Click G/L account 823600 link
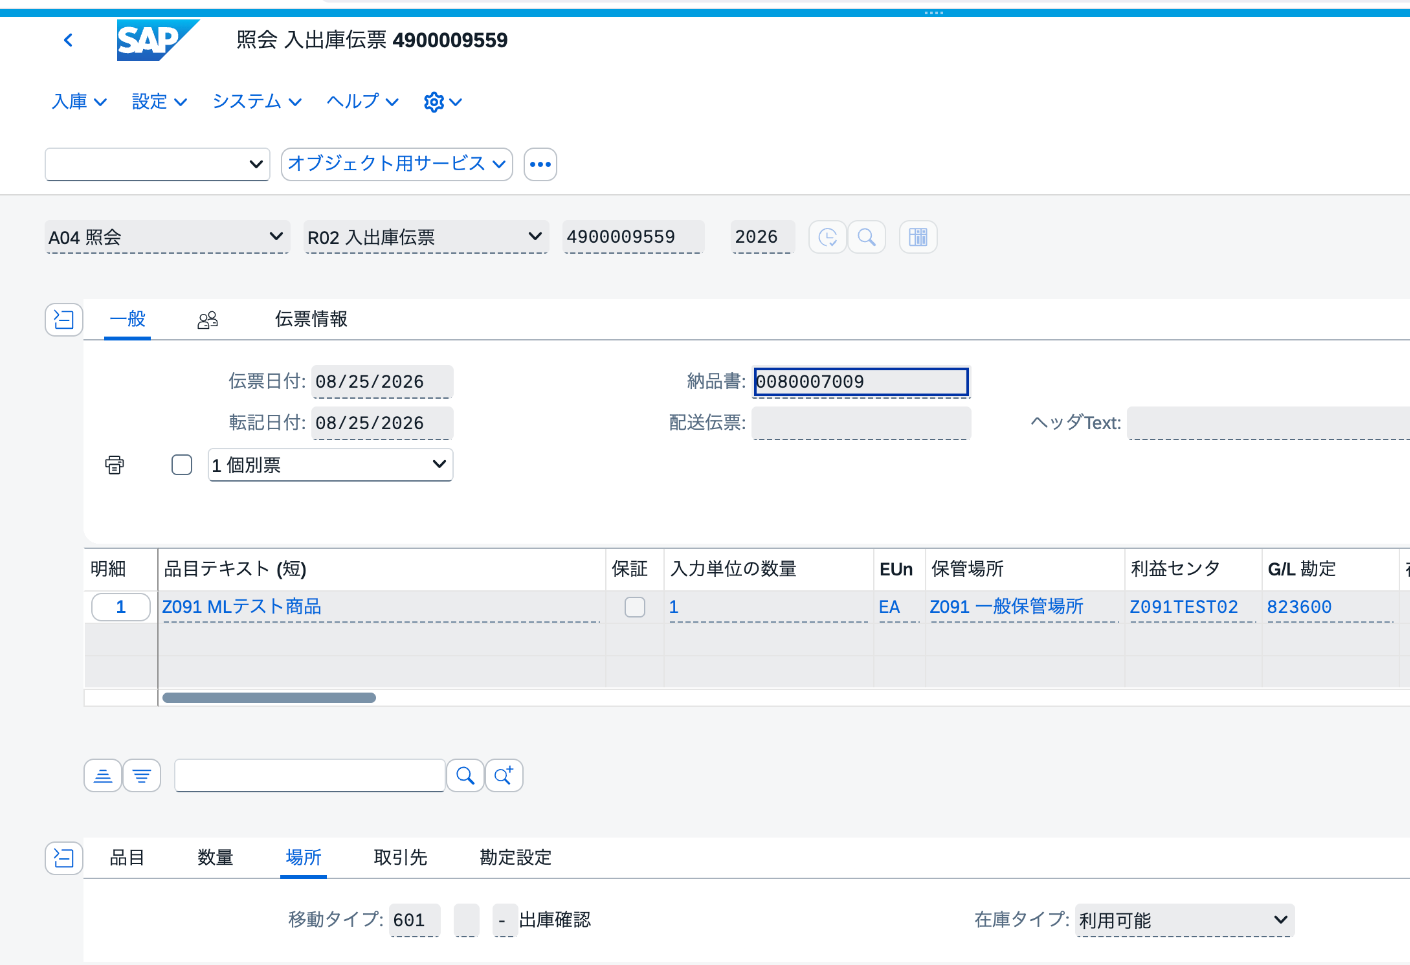This screenshot has height=965, width=1410. click(x=1299, y=607)
